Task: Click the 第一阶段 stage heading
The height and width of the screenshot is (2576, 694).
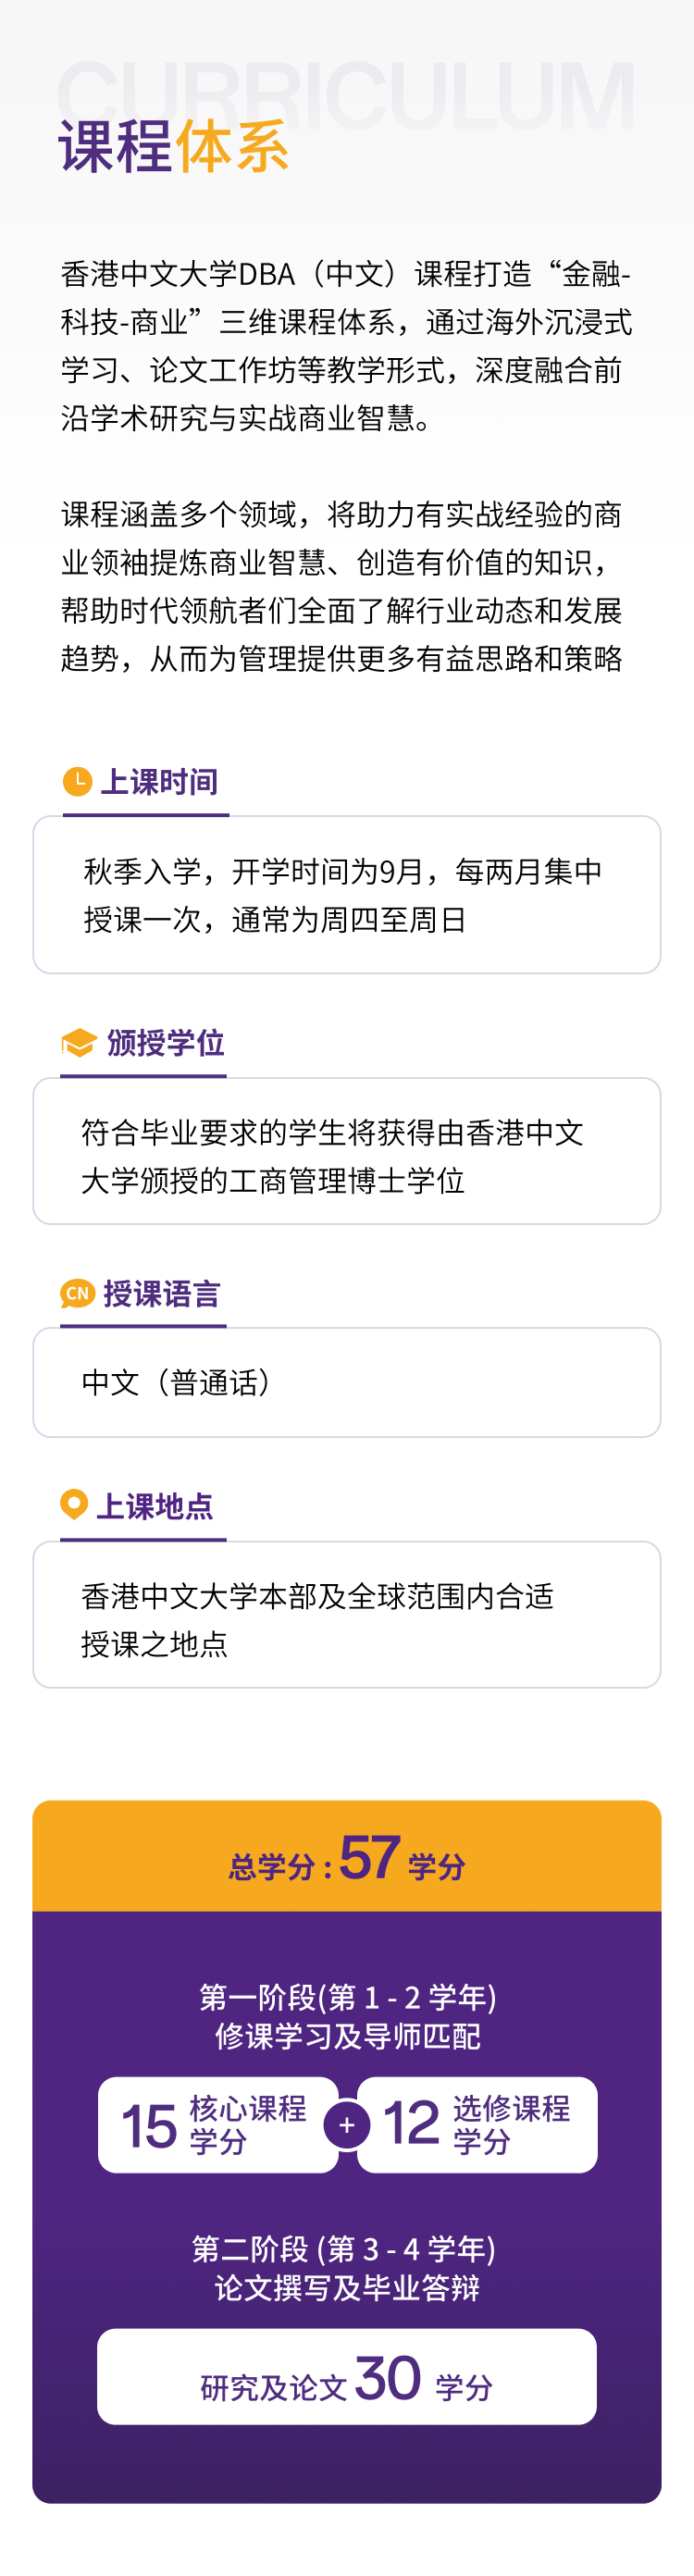Action: coord(347,2016)
